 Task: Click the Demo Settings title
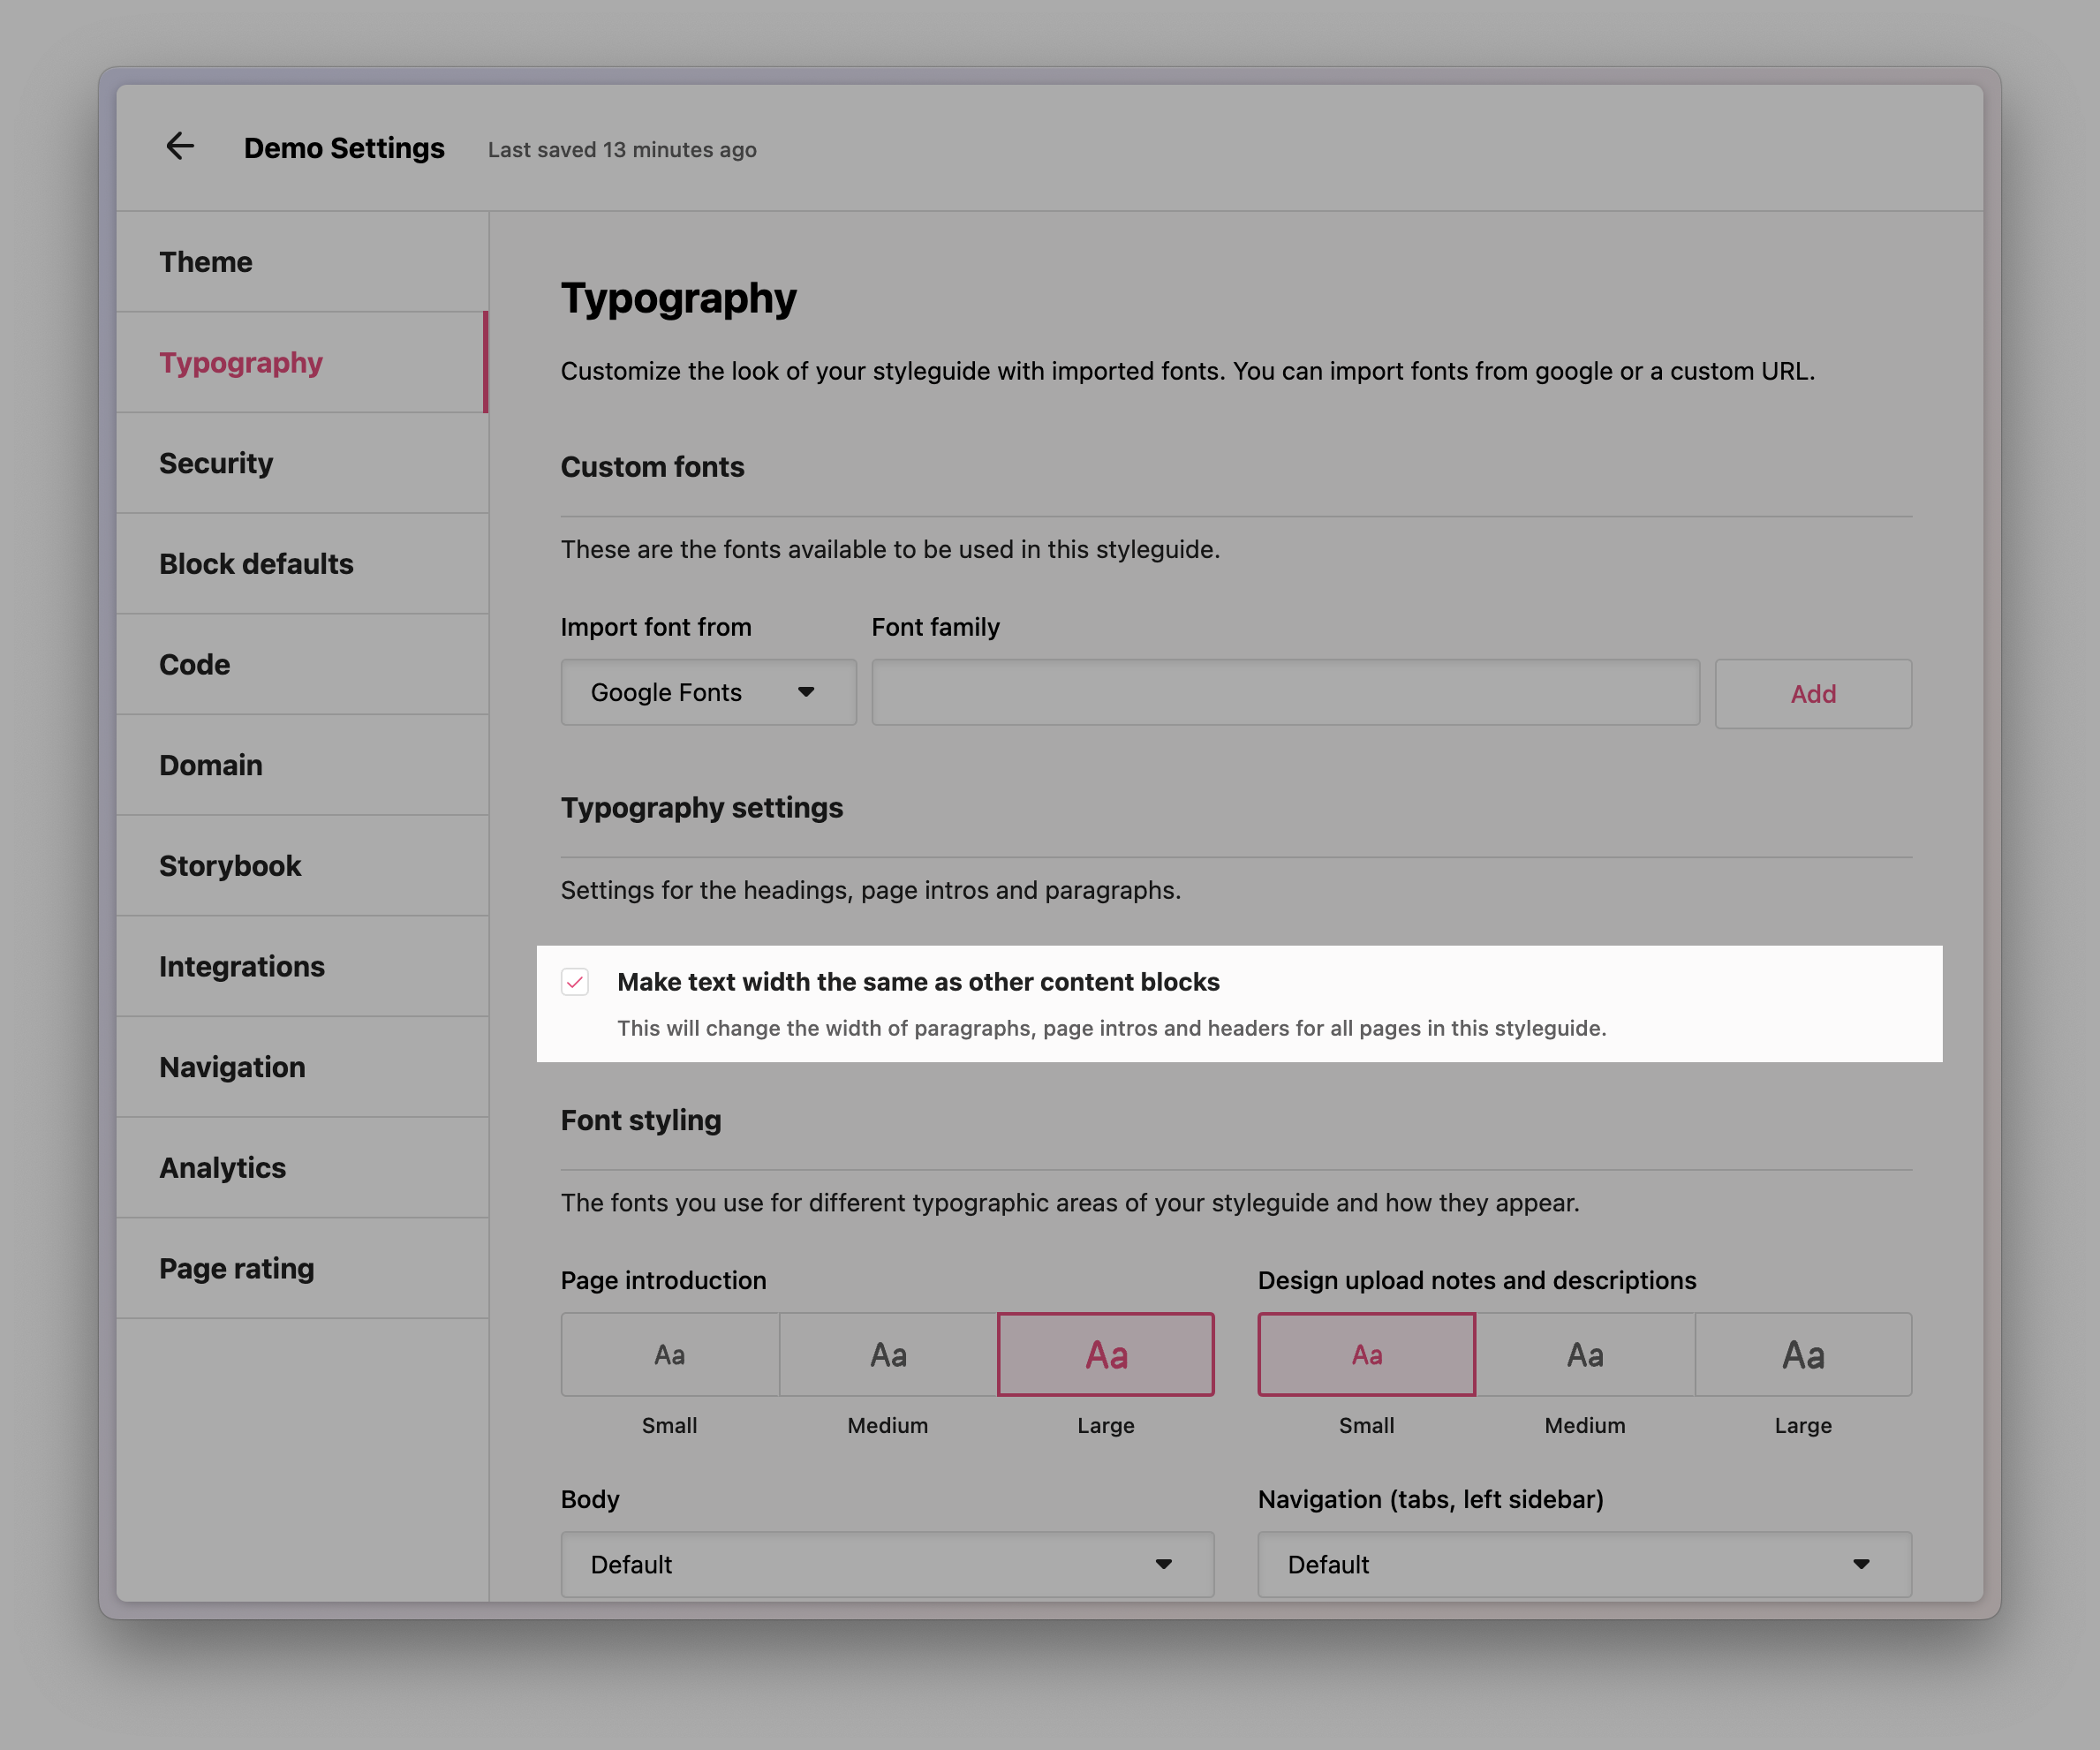click(x=344, y=148)
